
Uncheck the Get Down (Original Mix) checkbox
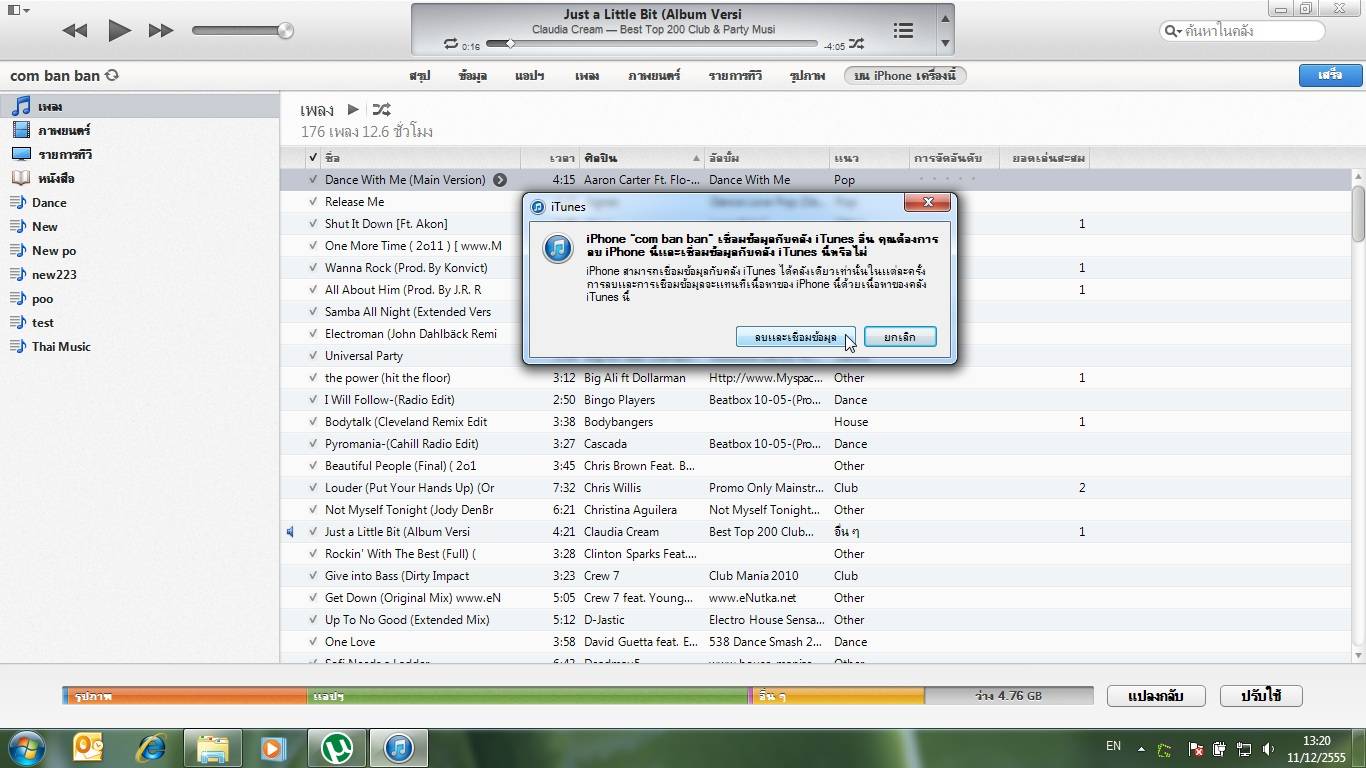point(313,598)
